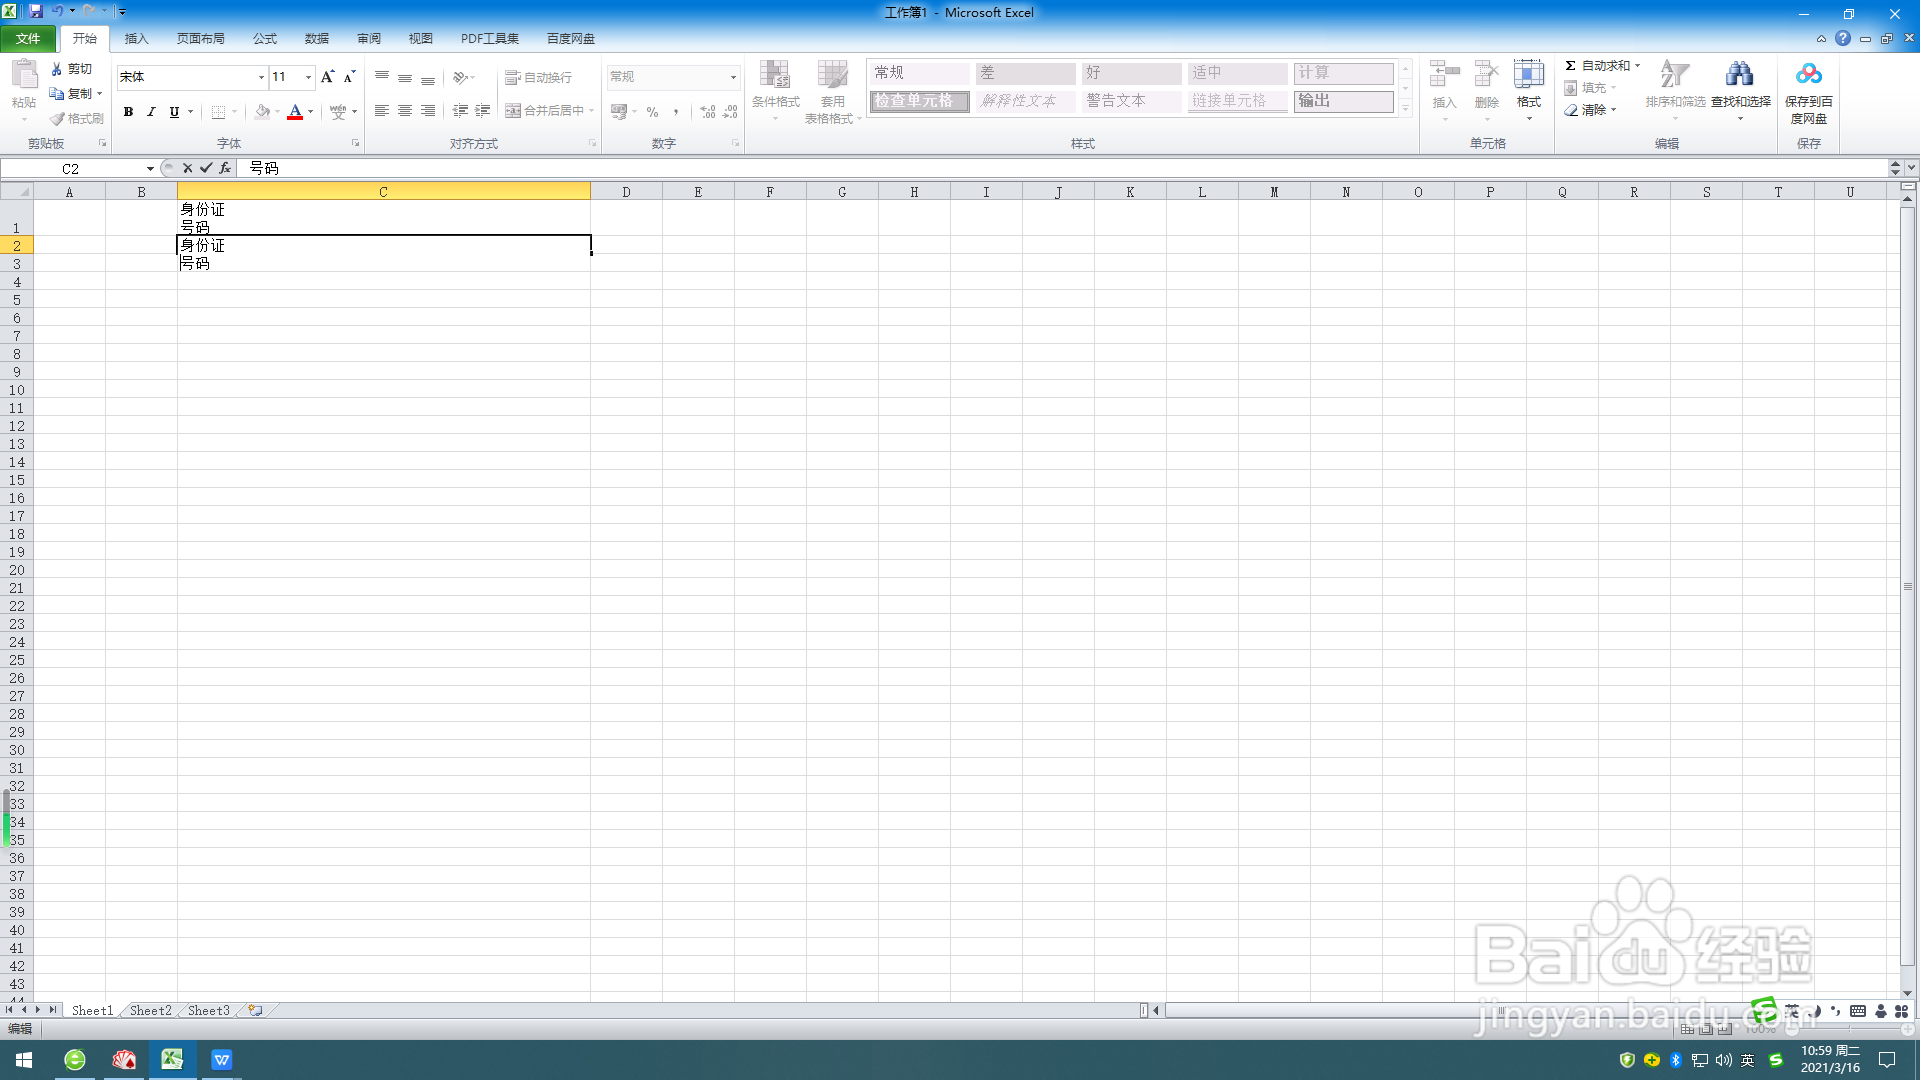Toggle wrap text (自动换行)

coord(539,77)
